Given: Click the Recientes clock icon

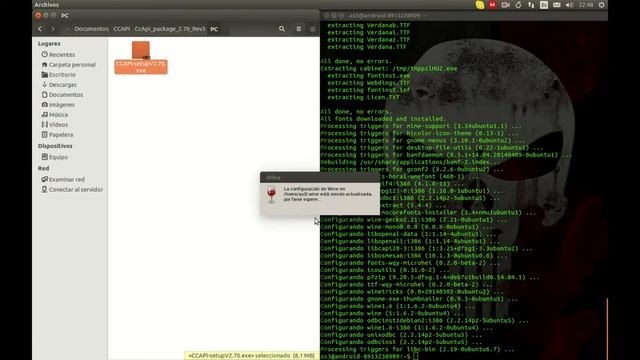Looking at the screenshot, I should 44,54.
